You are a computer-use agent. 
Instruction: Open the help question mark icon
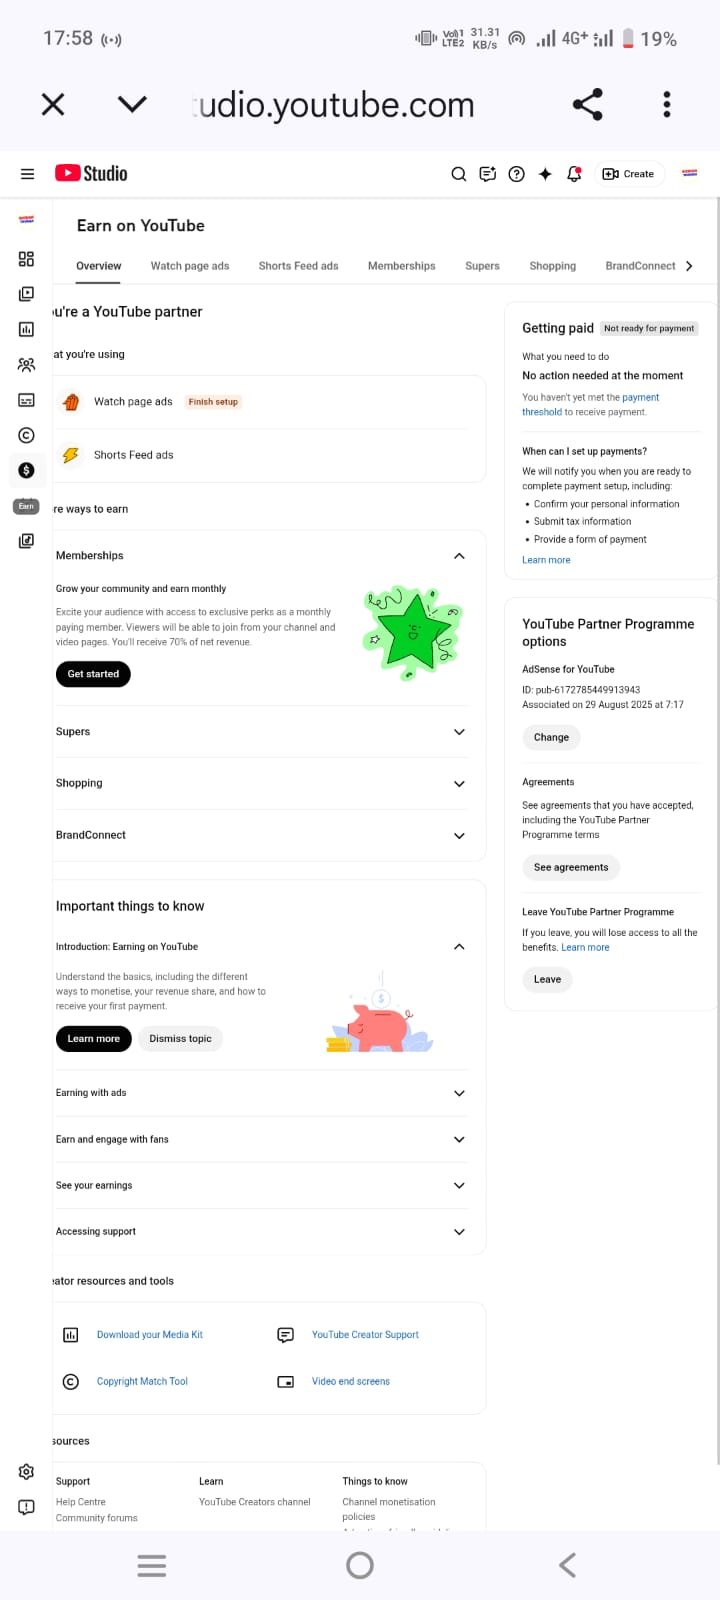point(516,174)
